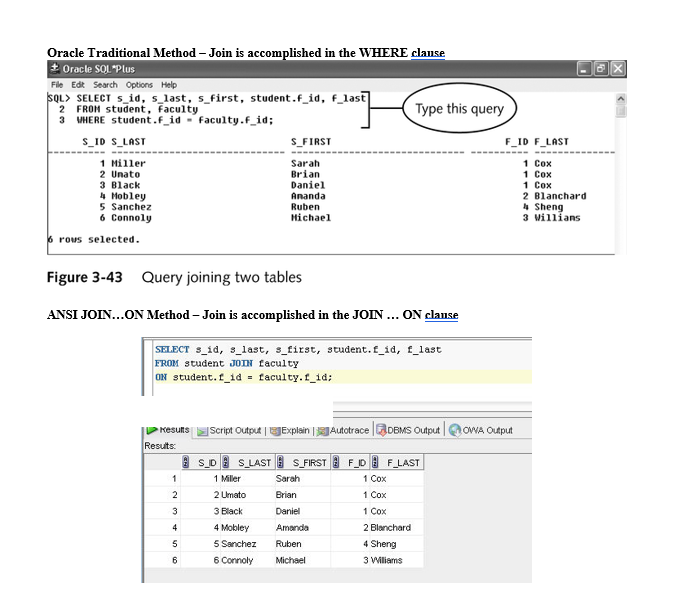Click the FROM student JOIN faculty line
Image resolution: width=677 pixels, height=598 pixels.
click(227, 363)
